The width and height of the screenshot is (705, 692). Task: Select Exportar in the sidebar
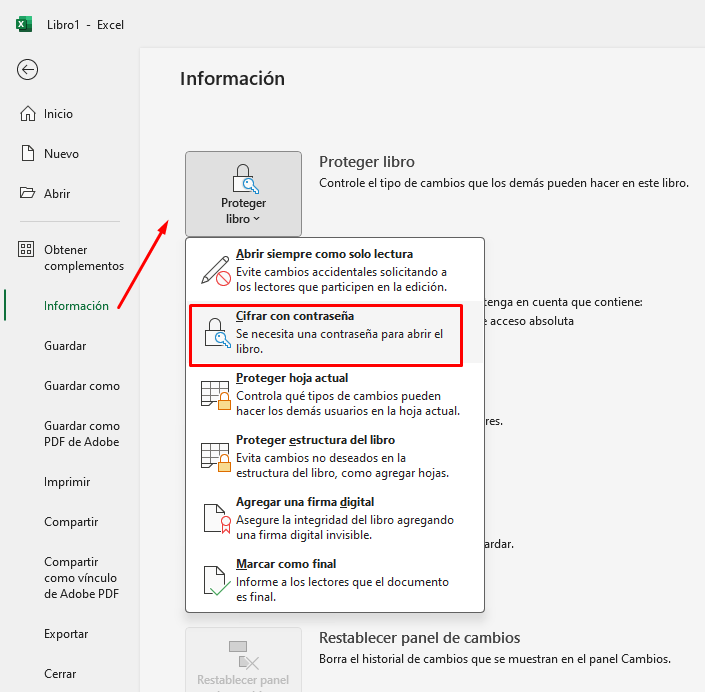click(x=66, y=634)
